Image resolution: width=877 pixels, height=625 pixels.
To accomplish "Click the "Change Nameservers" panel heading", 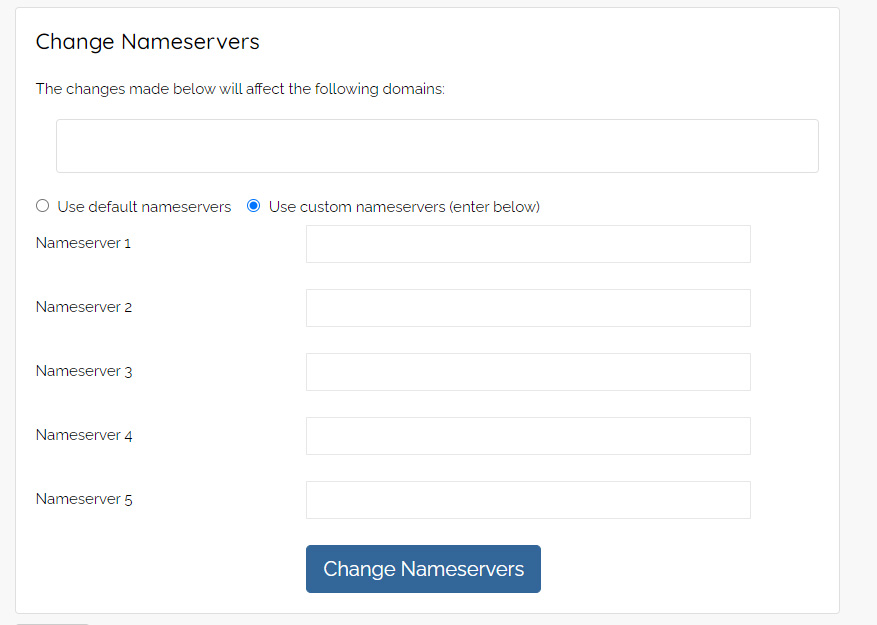I will click(147, 42).
